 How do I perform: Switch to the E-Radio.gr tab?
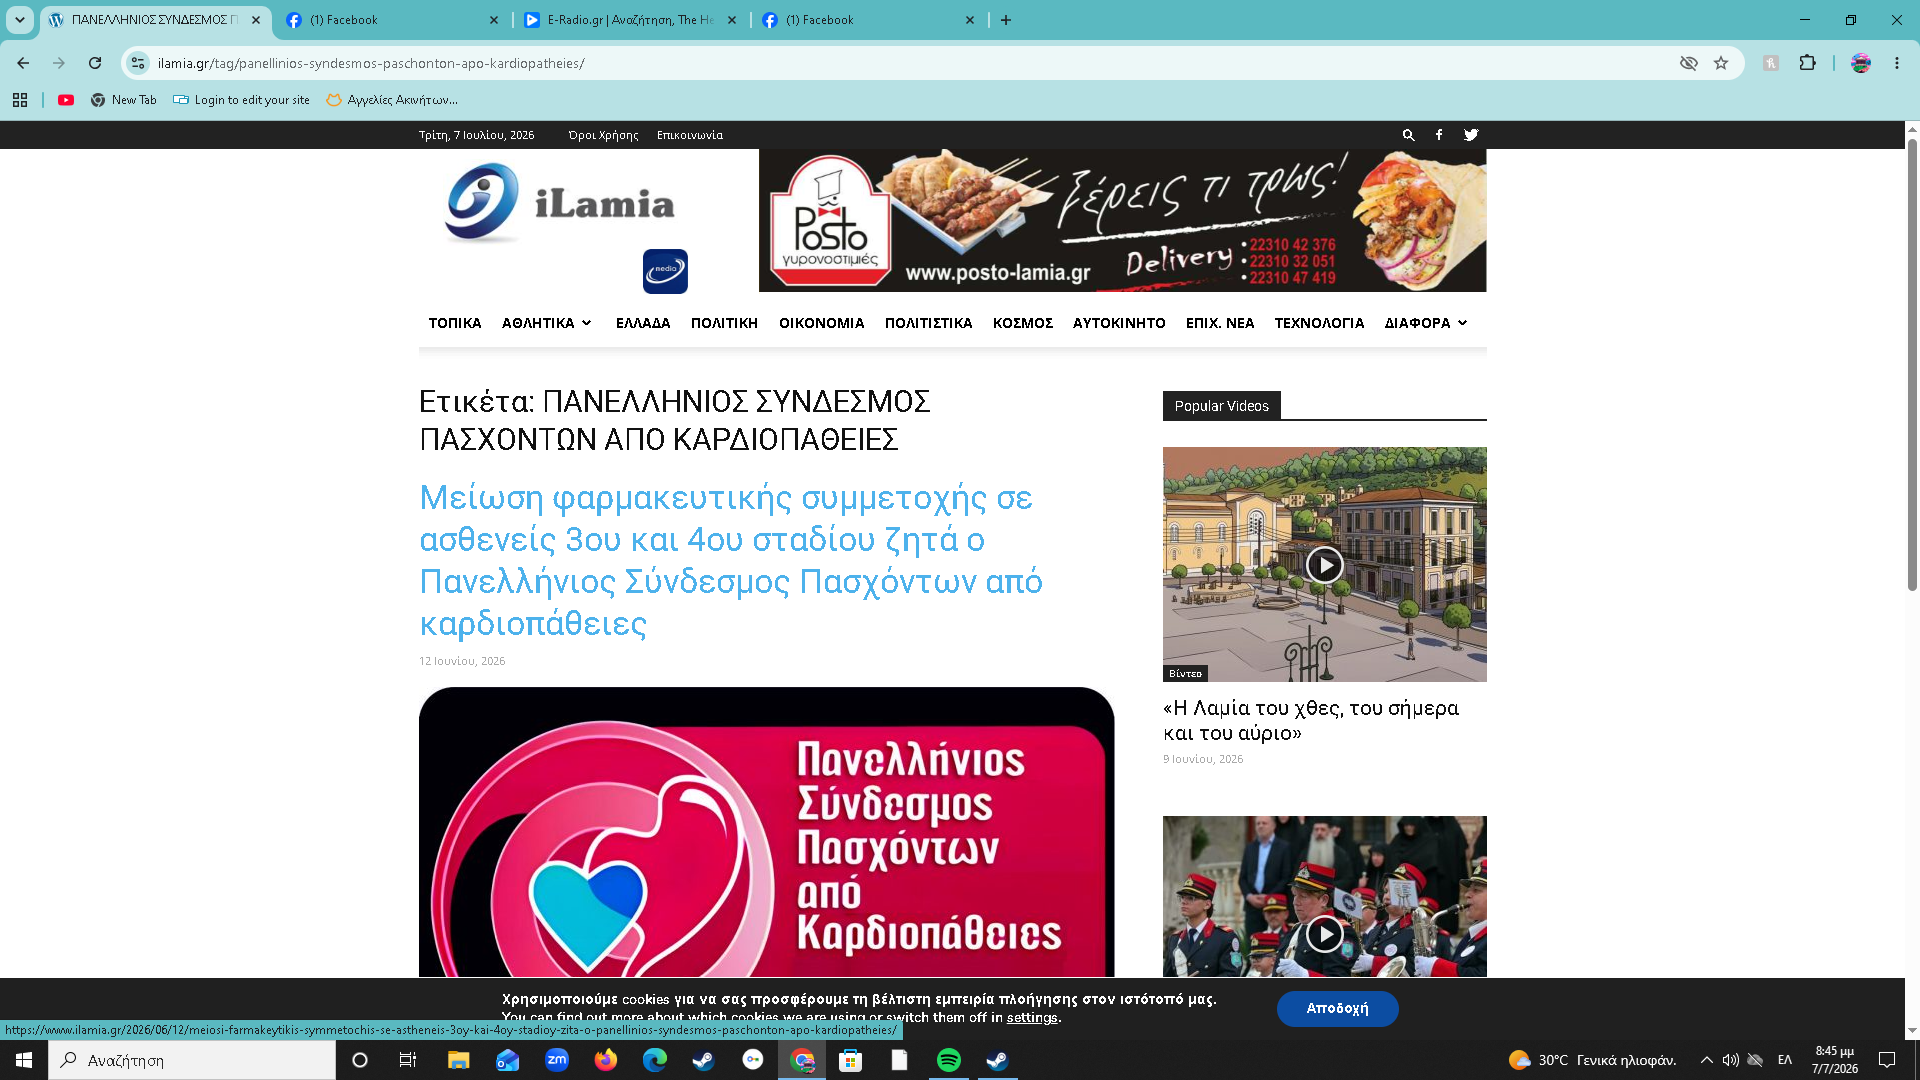pos(630,20)
